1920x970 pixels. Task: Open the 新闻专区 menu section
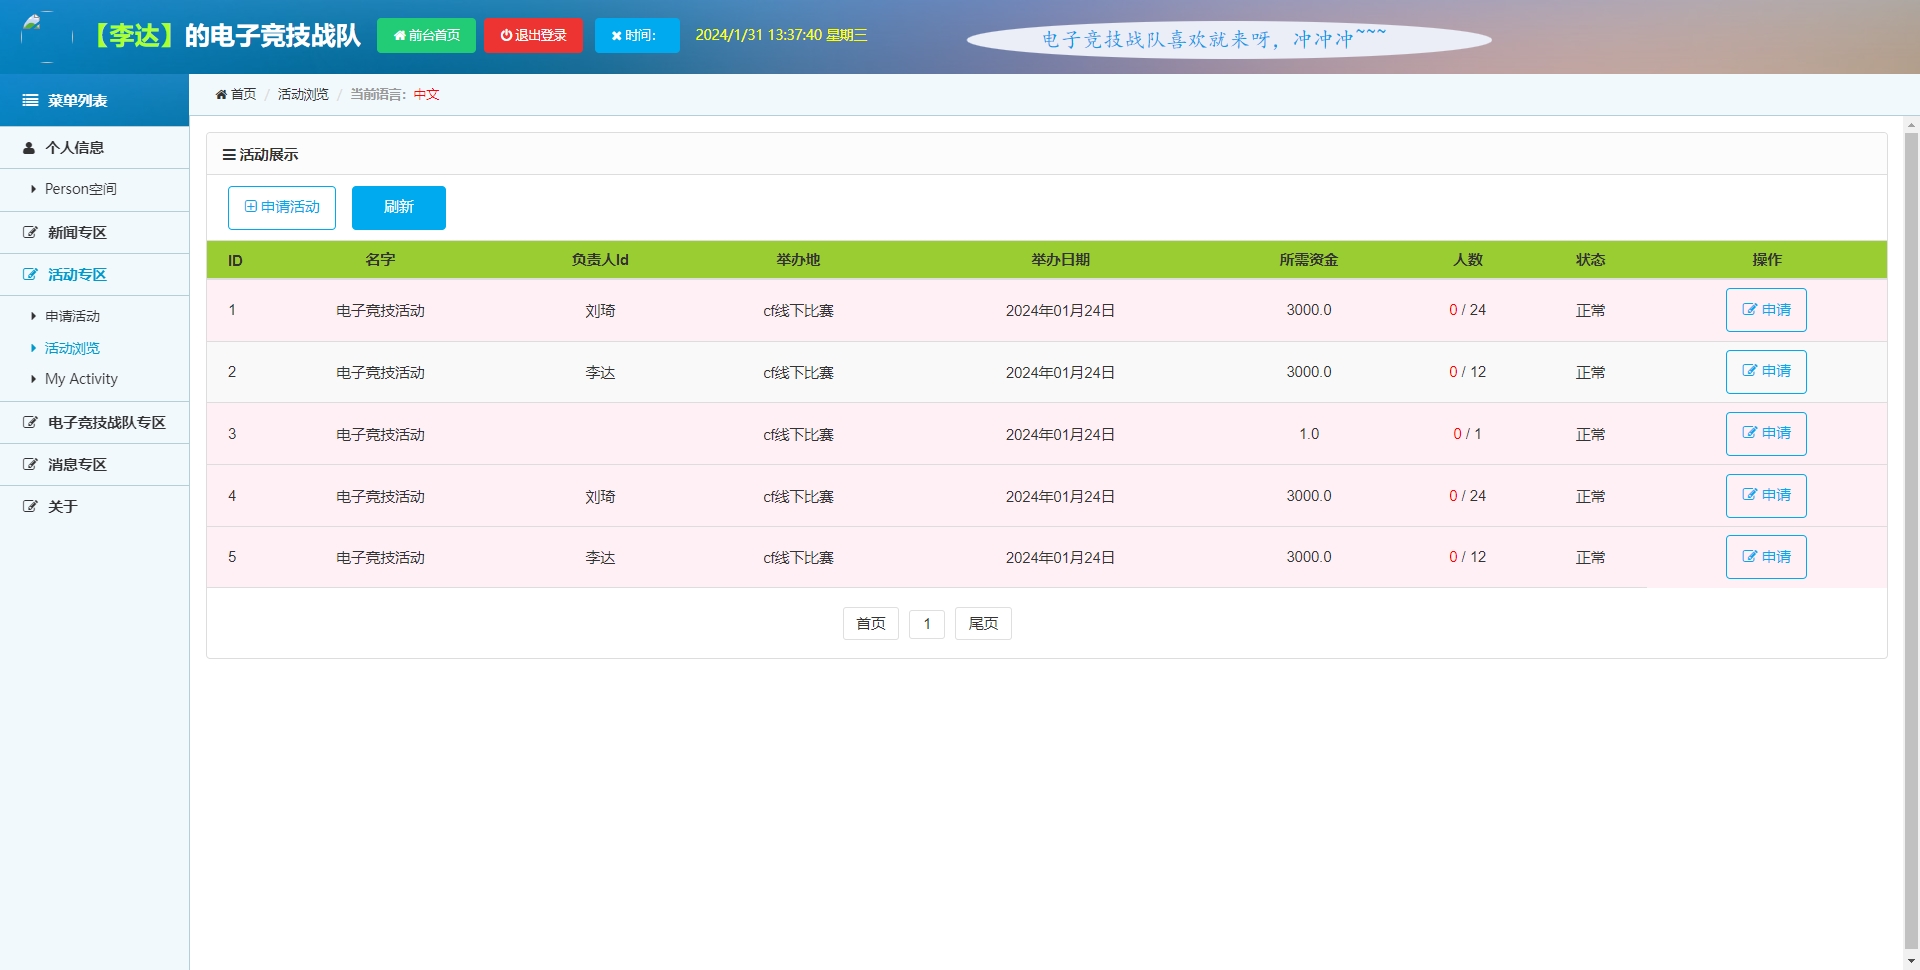coord(94,232)
